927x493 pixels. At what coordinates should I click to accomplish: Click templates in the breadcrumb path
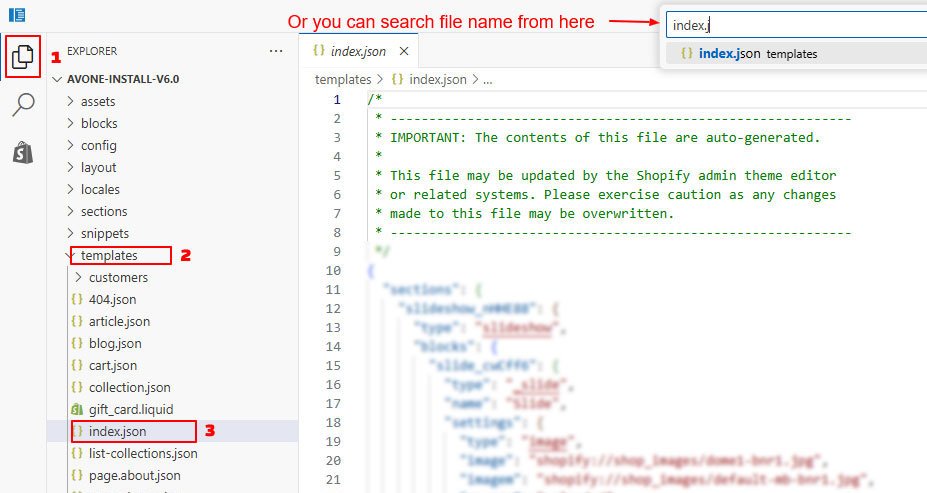coord(342,79)
